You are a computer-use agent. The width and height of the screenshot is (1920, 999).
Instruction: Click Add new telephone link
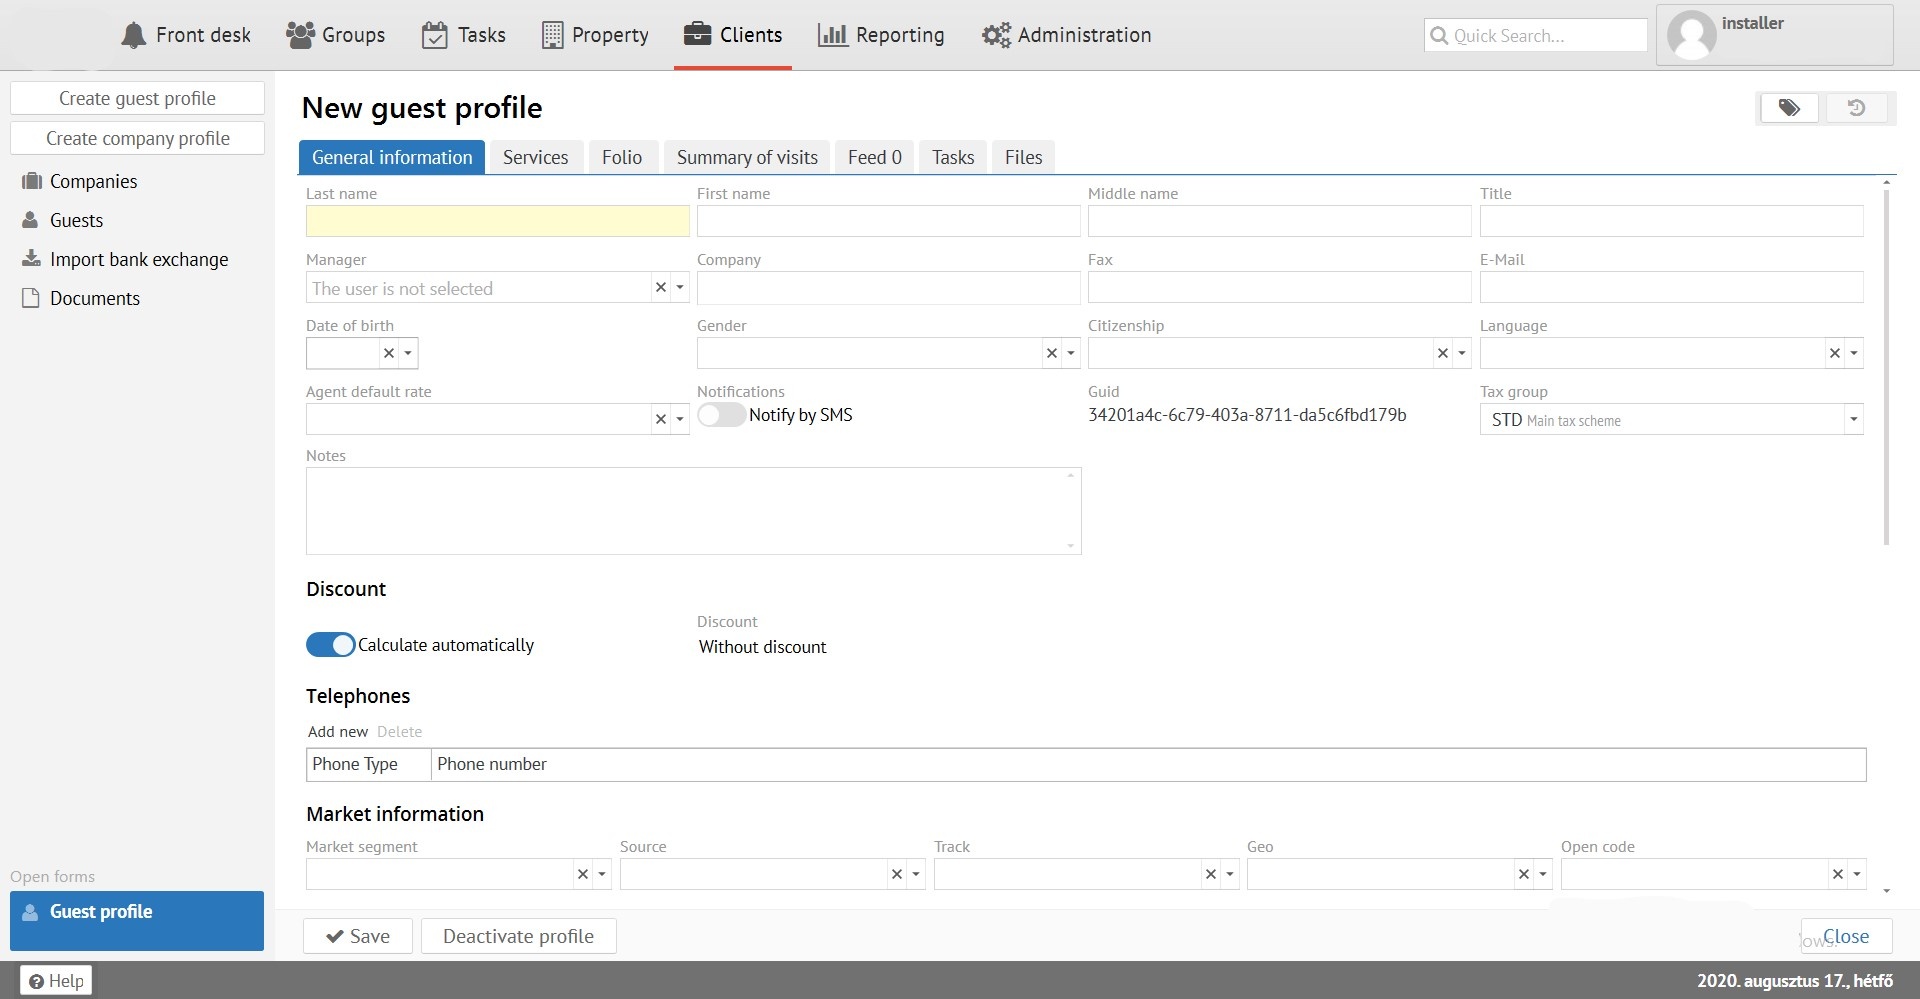pyautogui.click(x=338, y=732)
